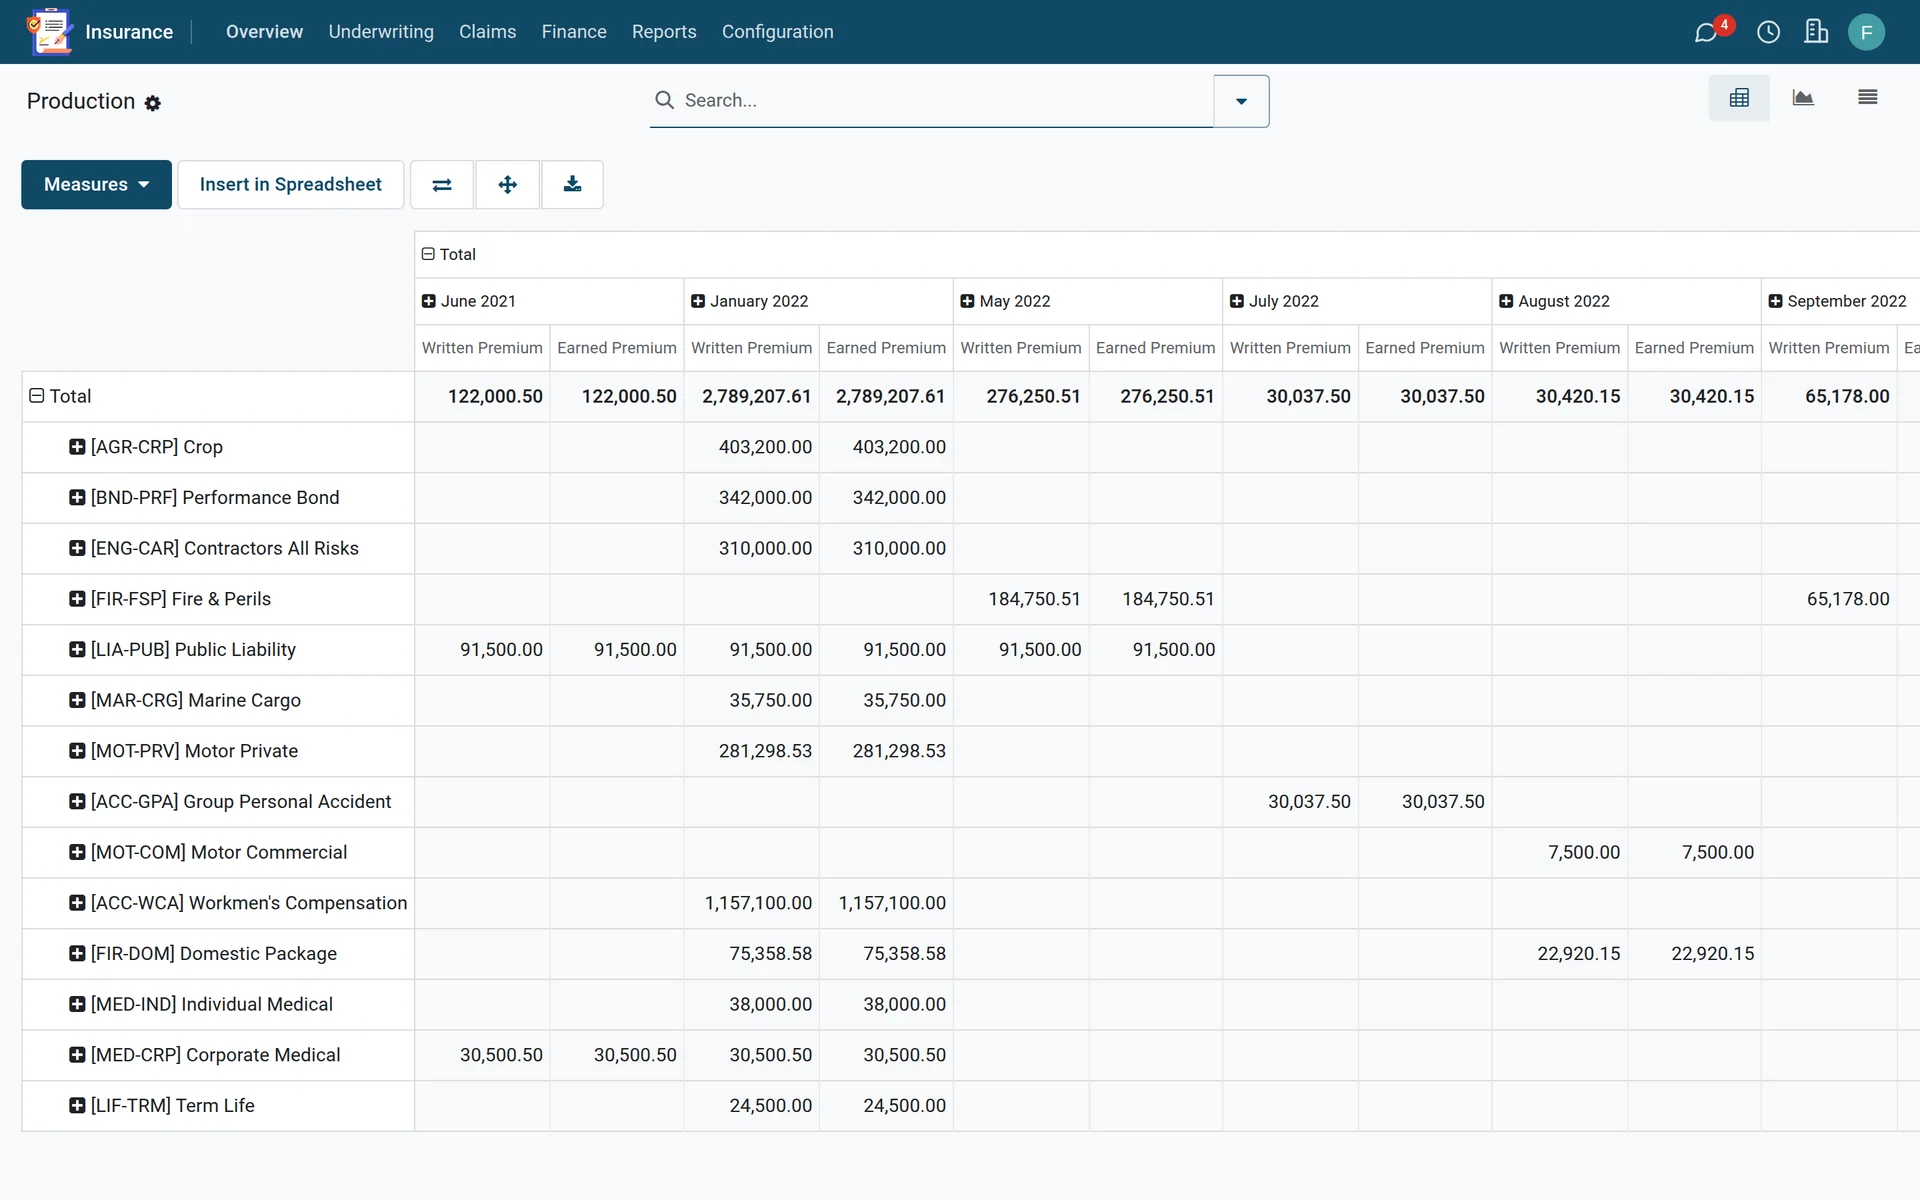Open the Overview menu
Image resolution: width=1920 pixels, height=1200 pixels.
(264, 32)
